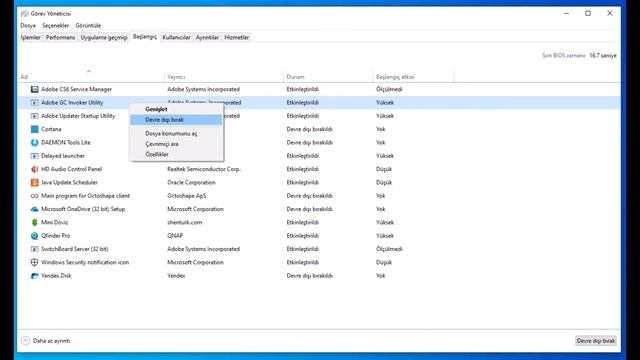The image size is (640, 360).
Task: Choose Özellikler in the context menu
Action: tap(176, 154)
